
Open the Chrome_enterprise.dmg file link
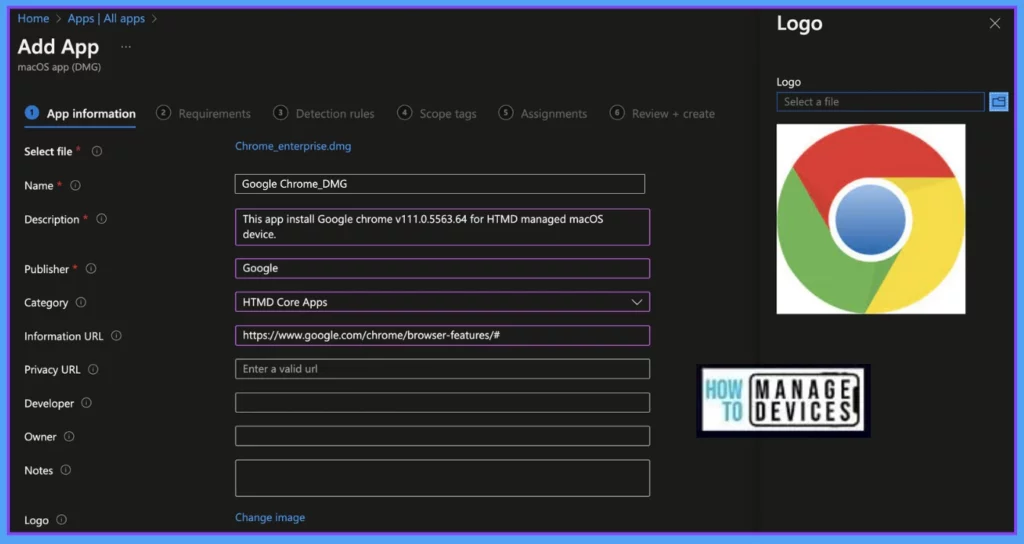[x=293, y=146]
